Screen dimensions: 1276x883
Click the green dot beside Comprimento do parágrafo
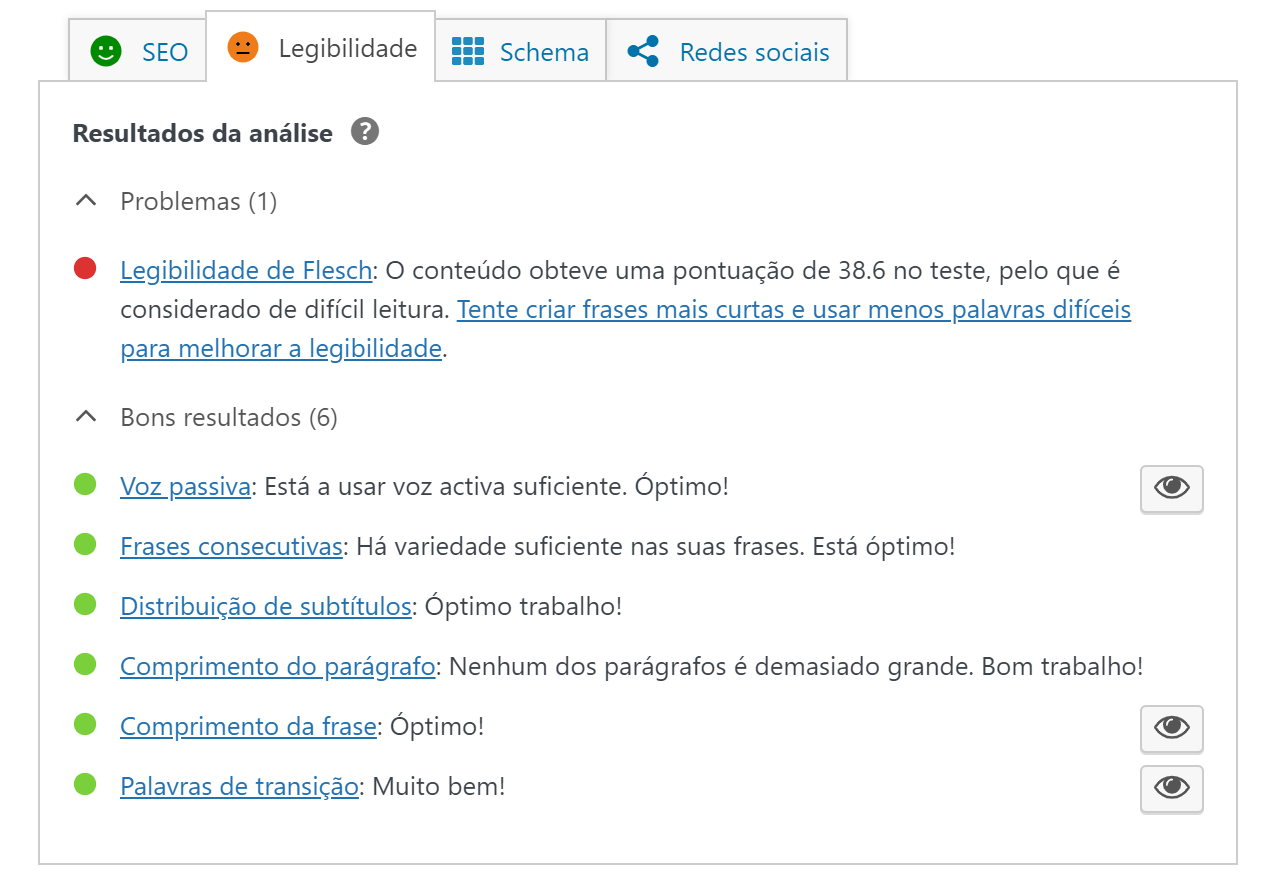tap(86, 668)
